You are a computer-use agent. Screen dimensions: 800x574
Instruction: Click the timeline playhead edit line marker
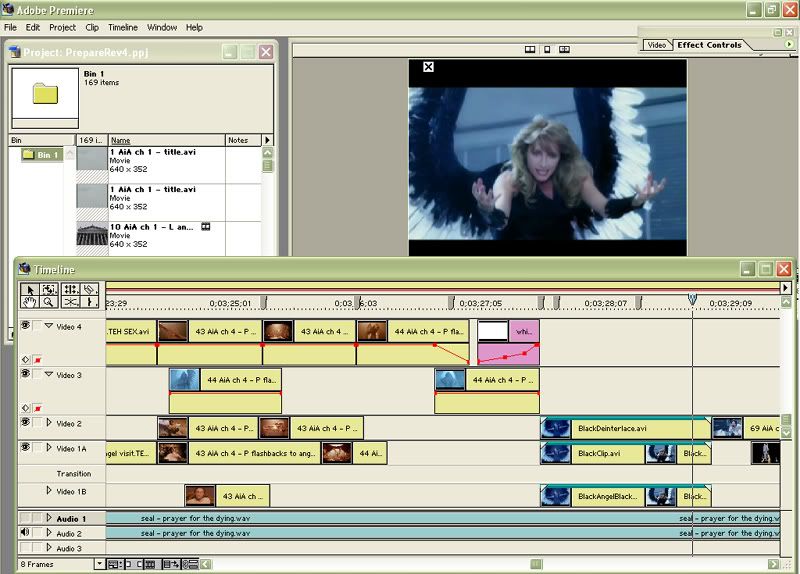tap(692, 298)
